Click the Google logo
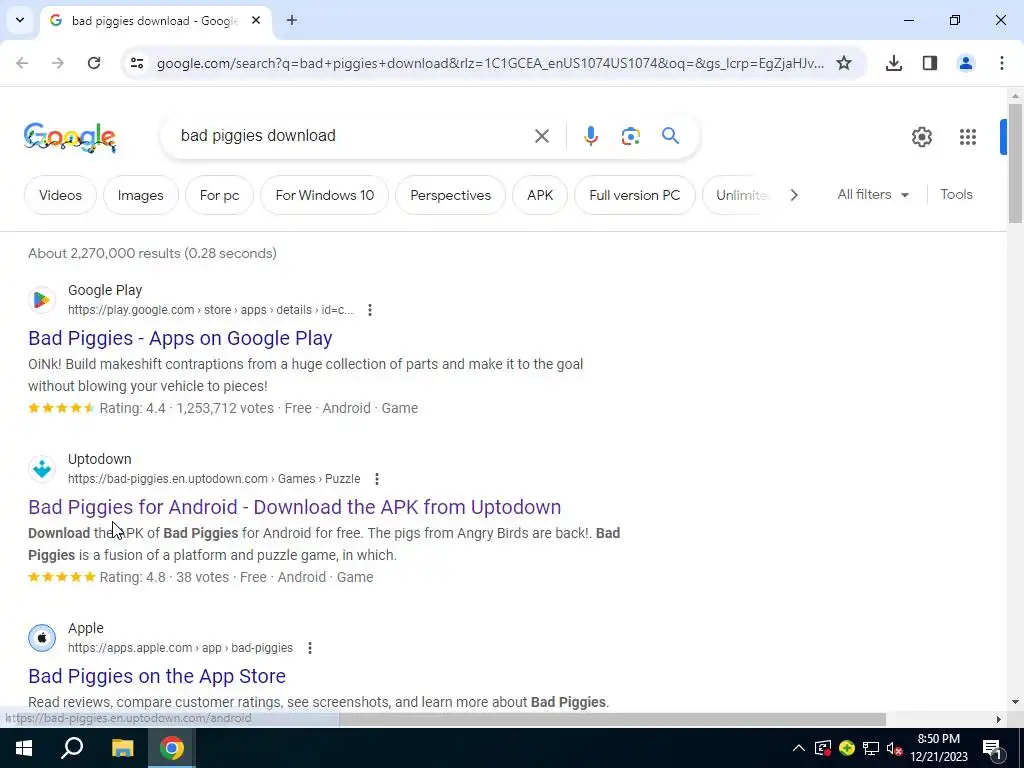The image size is (1024, 768). click(x=70, y=137)
